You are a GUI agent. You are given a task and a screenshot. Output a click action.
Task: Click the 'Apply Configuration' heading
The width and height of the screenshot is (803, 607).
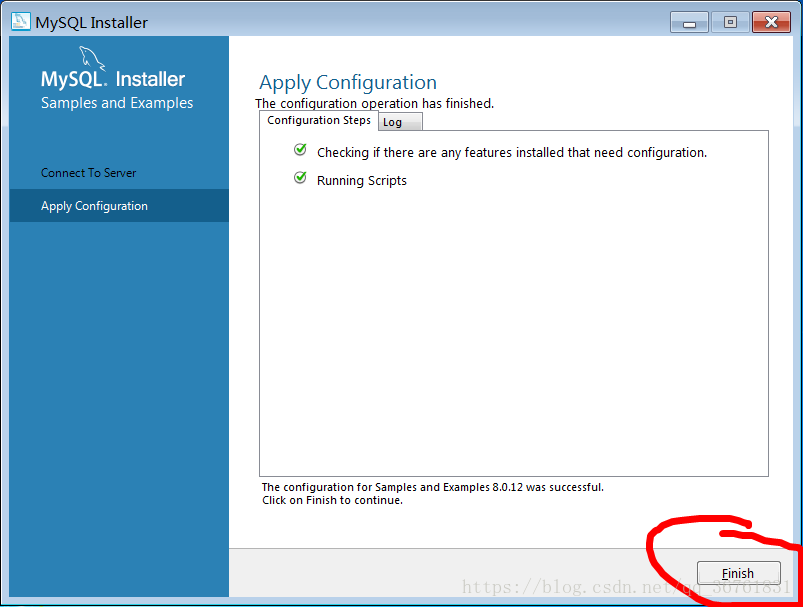(348, 82)
